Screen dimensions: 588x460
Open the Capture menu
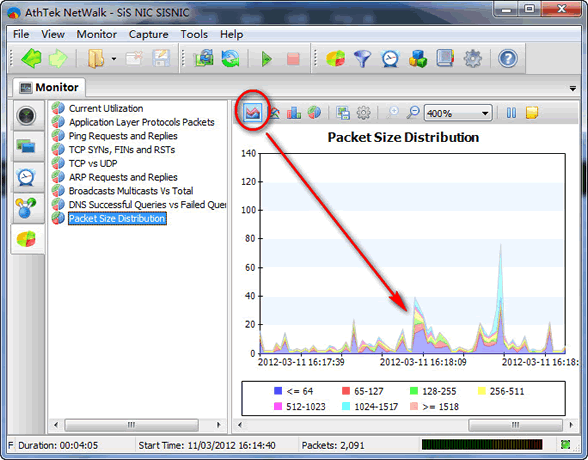point(148,34)
